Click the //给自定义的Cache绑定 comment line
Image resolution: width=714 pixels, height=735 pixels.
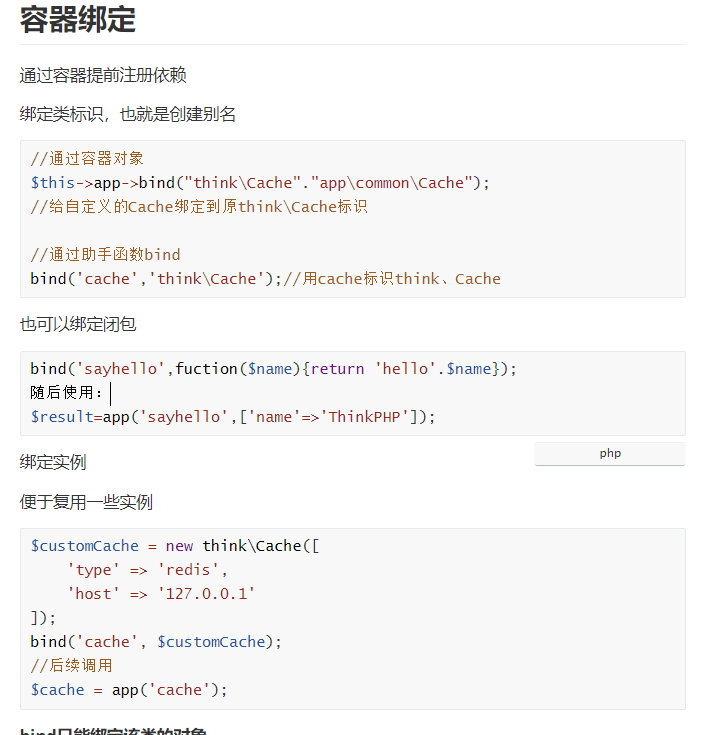coord(198,206)
